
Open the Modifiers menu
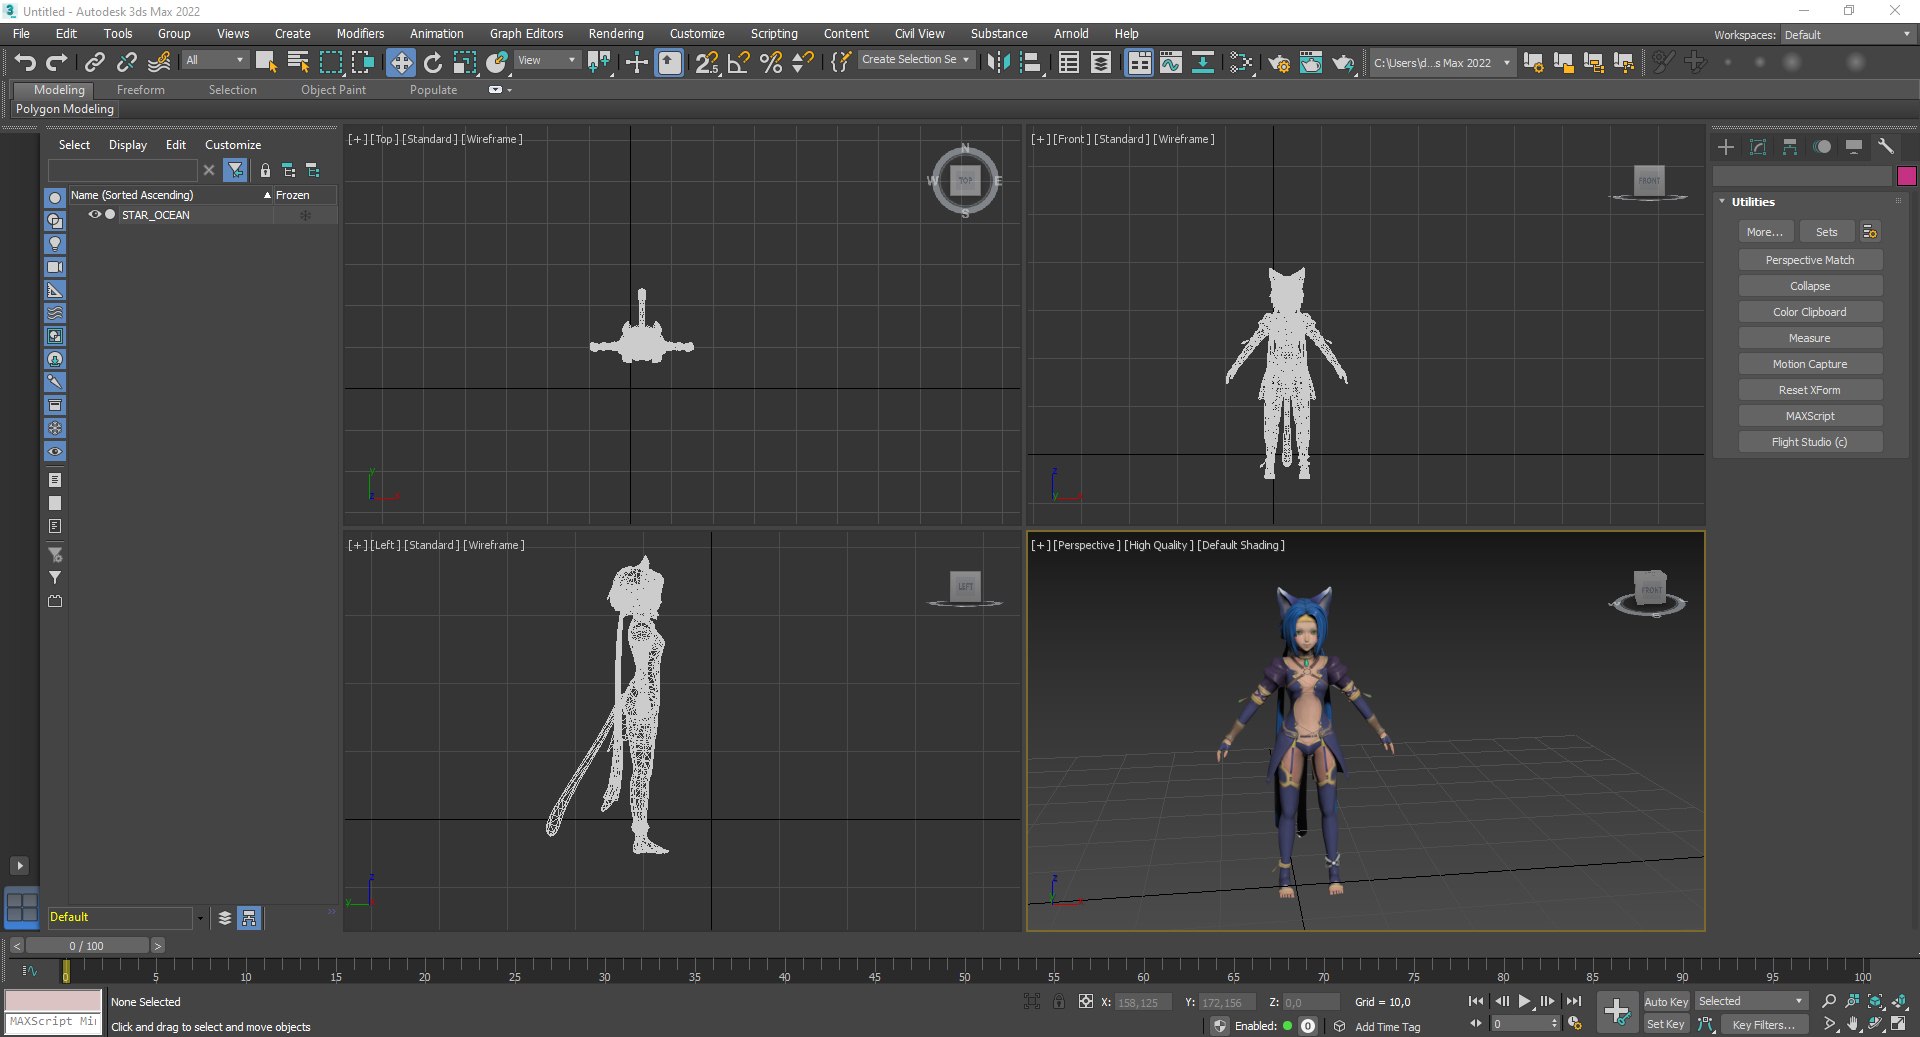(360, 34)
